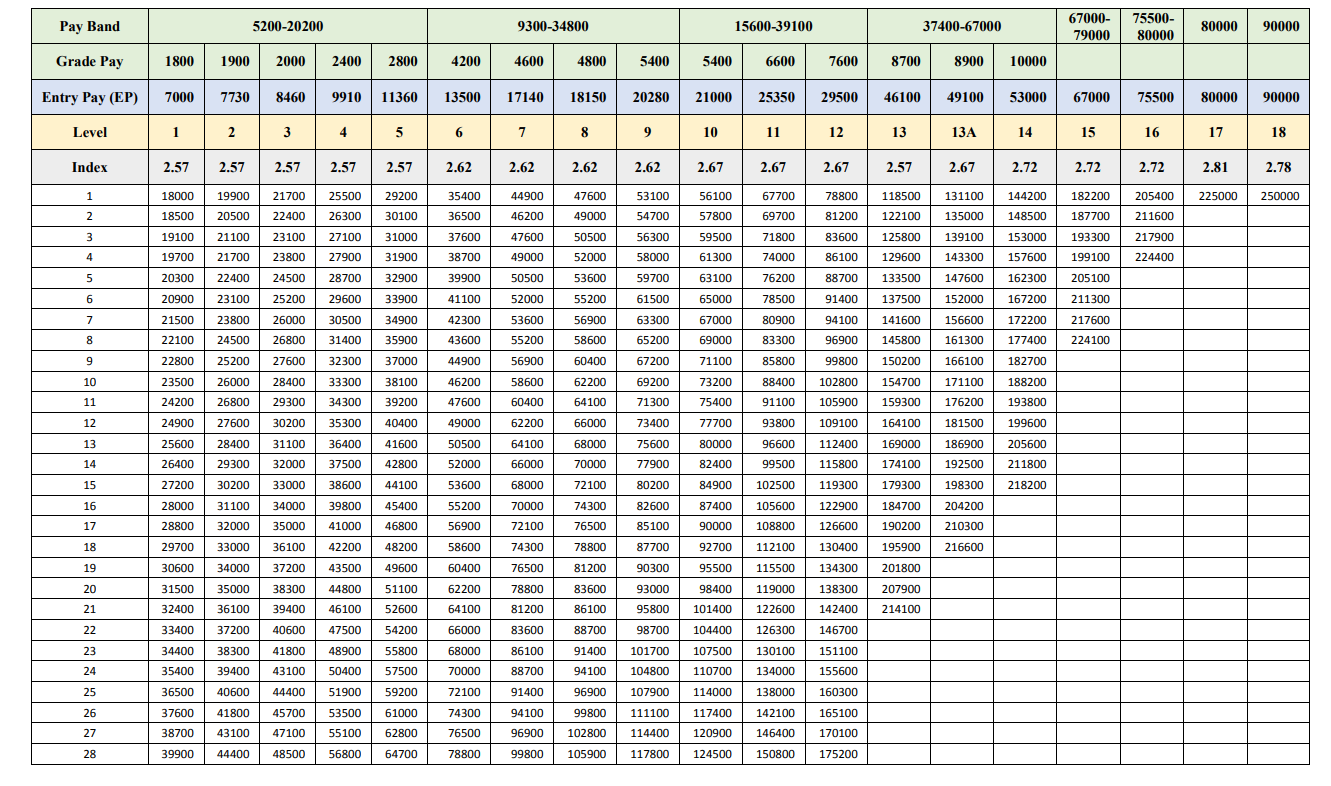Click grade pay 1800 cell

178,61
